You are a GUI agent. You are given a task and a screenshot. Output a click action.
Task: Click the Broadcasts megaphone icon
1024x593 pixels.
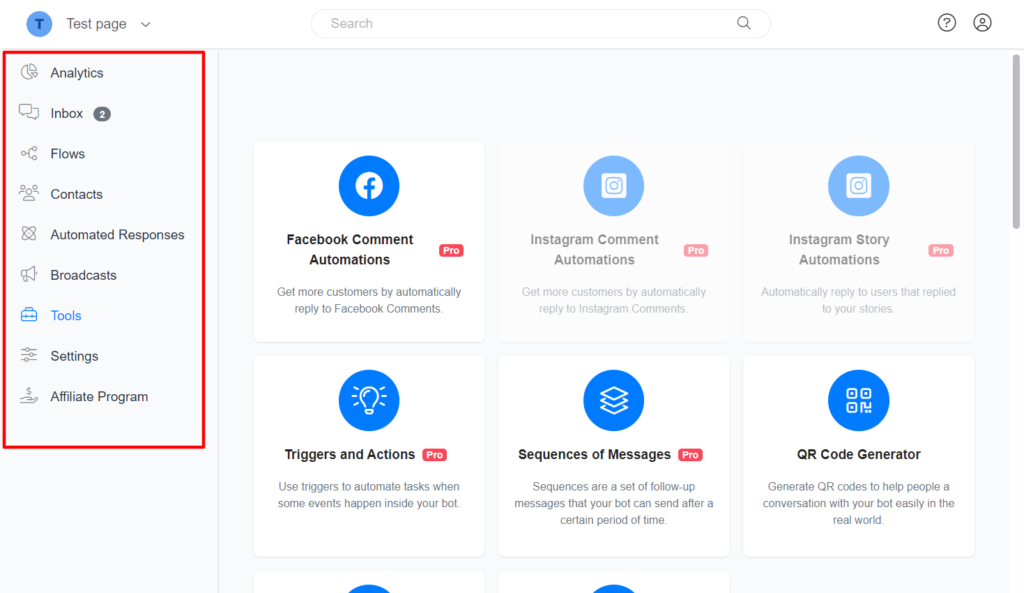[x=29, y=274]
